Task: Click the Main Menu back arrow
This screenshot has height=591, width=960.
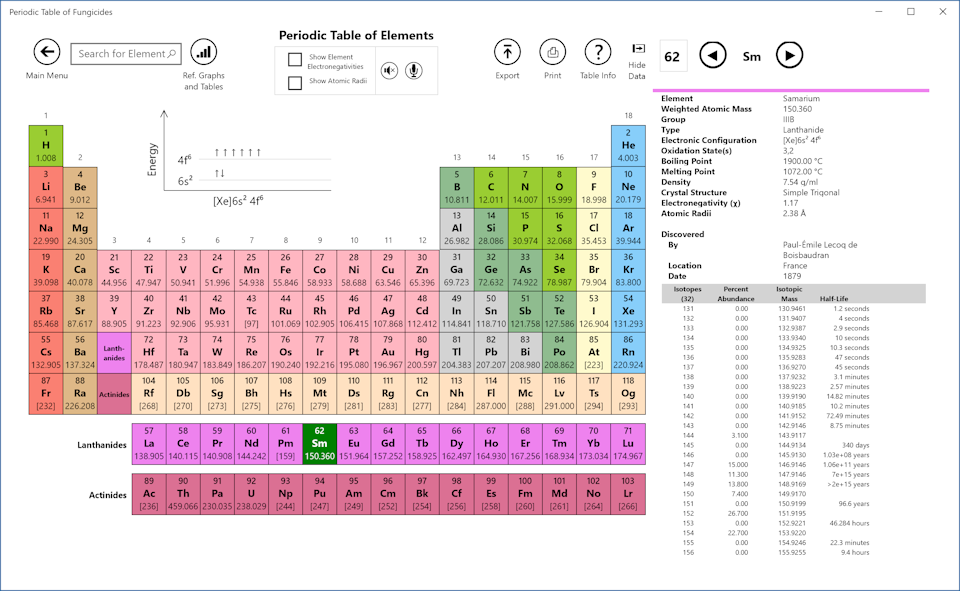Action: tap(47, 53)
